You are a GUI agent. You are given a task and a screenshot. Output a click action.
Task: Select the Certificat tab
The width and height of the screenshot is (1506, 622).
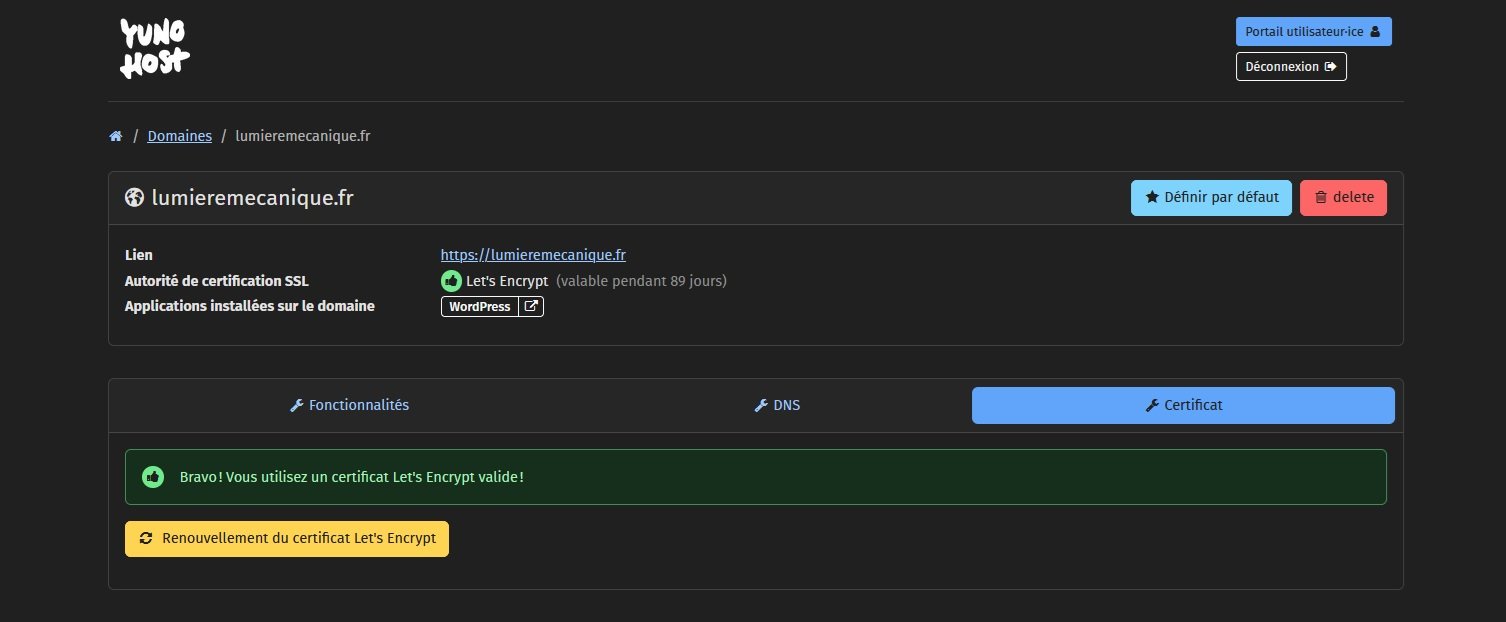pyautogui.click(x=1183, y=405)
